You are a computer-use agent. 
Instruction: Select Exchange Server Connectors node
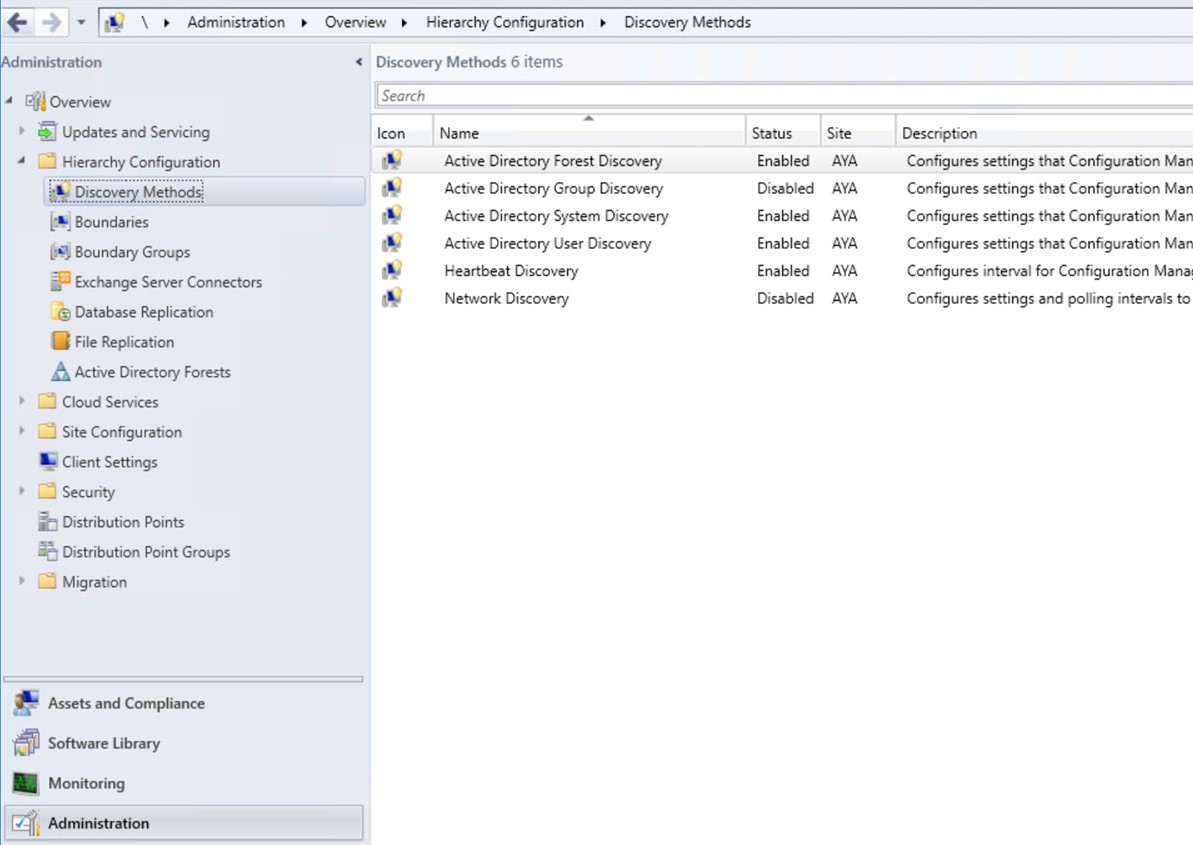pos(168,282)
